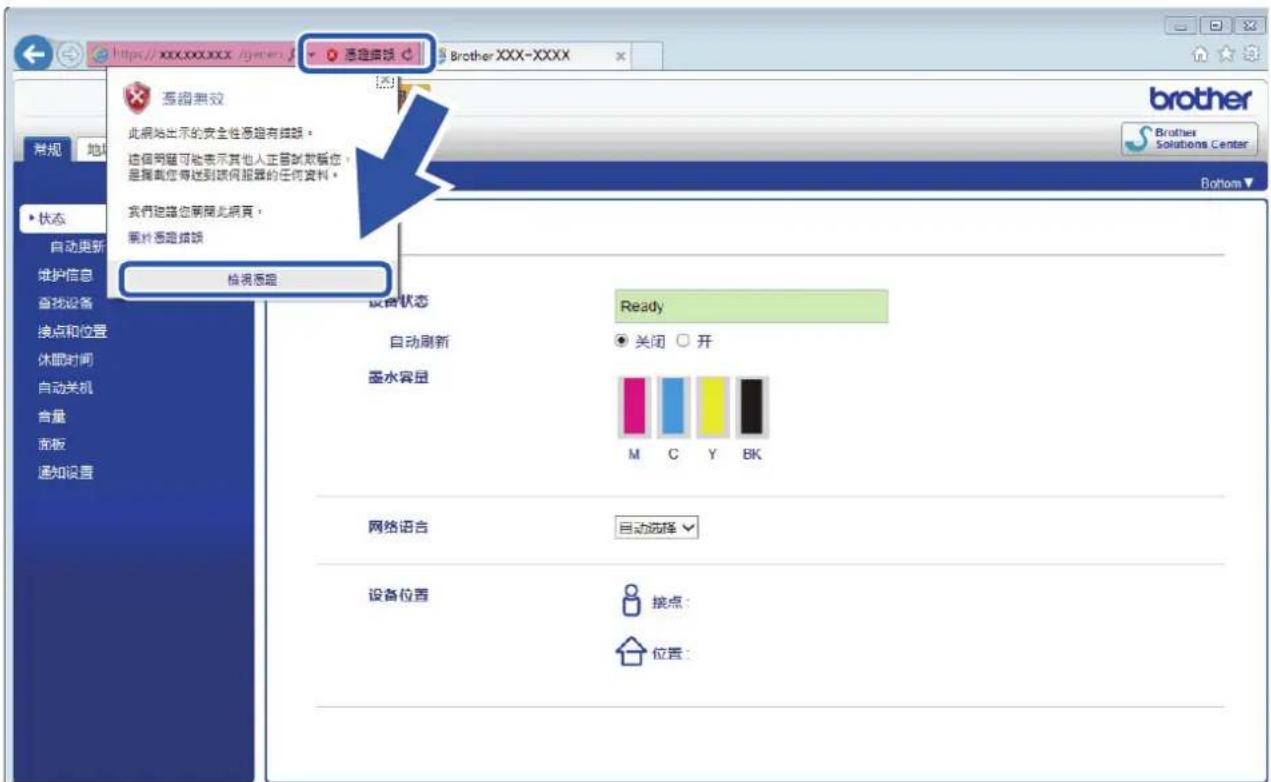The width and height of the screenshot is (1271, 782).
Task: Click the 自动刷新 label
Action: pyautogui.click(x=419, y=341)
